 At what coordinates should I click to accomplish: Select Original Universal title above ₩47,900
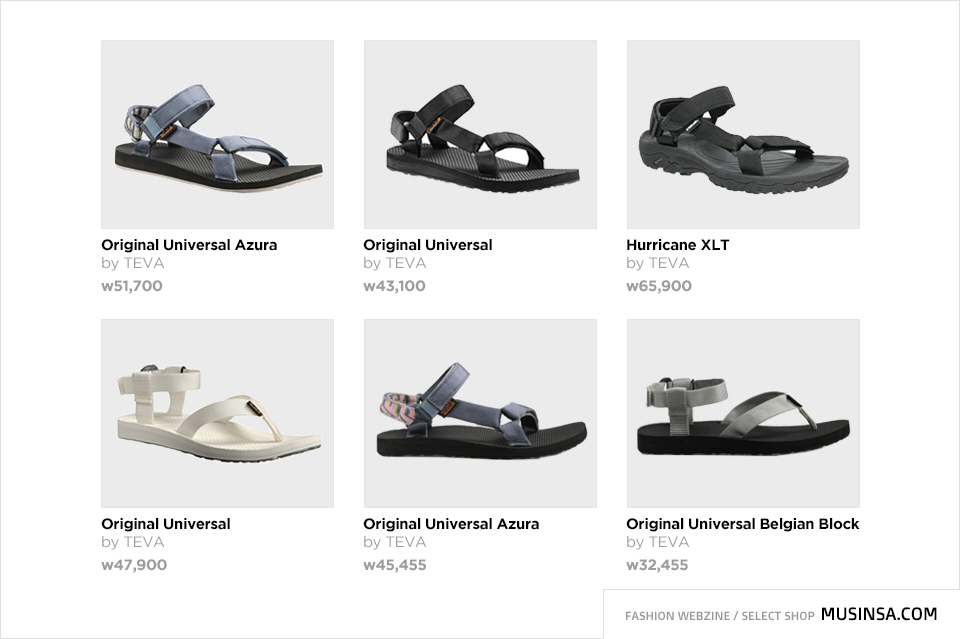pos(166,524)
